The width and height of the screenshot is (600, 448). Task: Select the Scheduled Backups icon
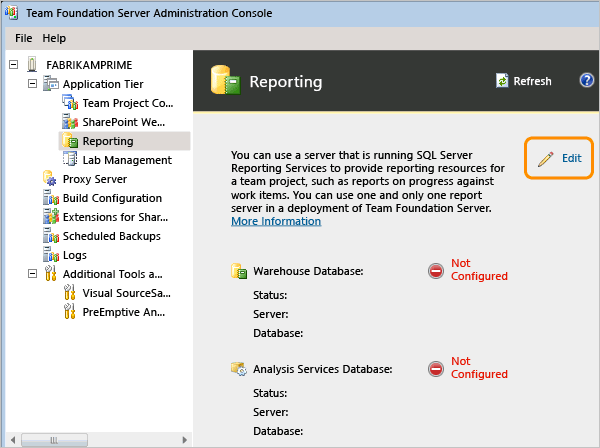50,237
